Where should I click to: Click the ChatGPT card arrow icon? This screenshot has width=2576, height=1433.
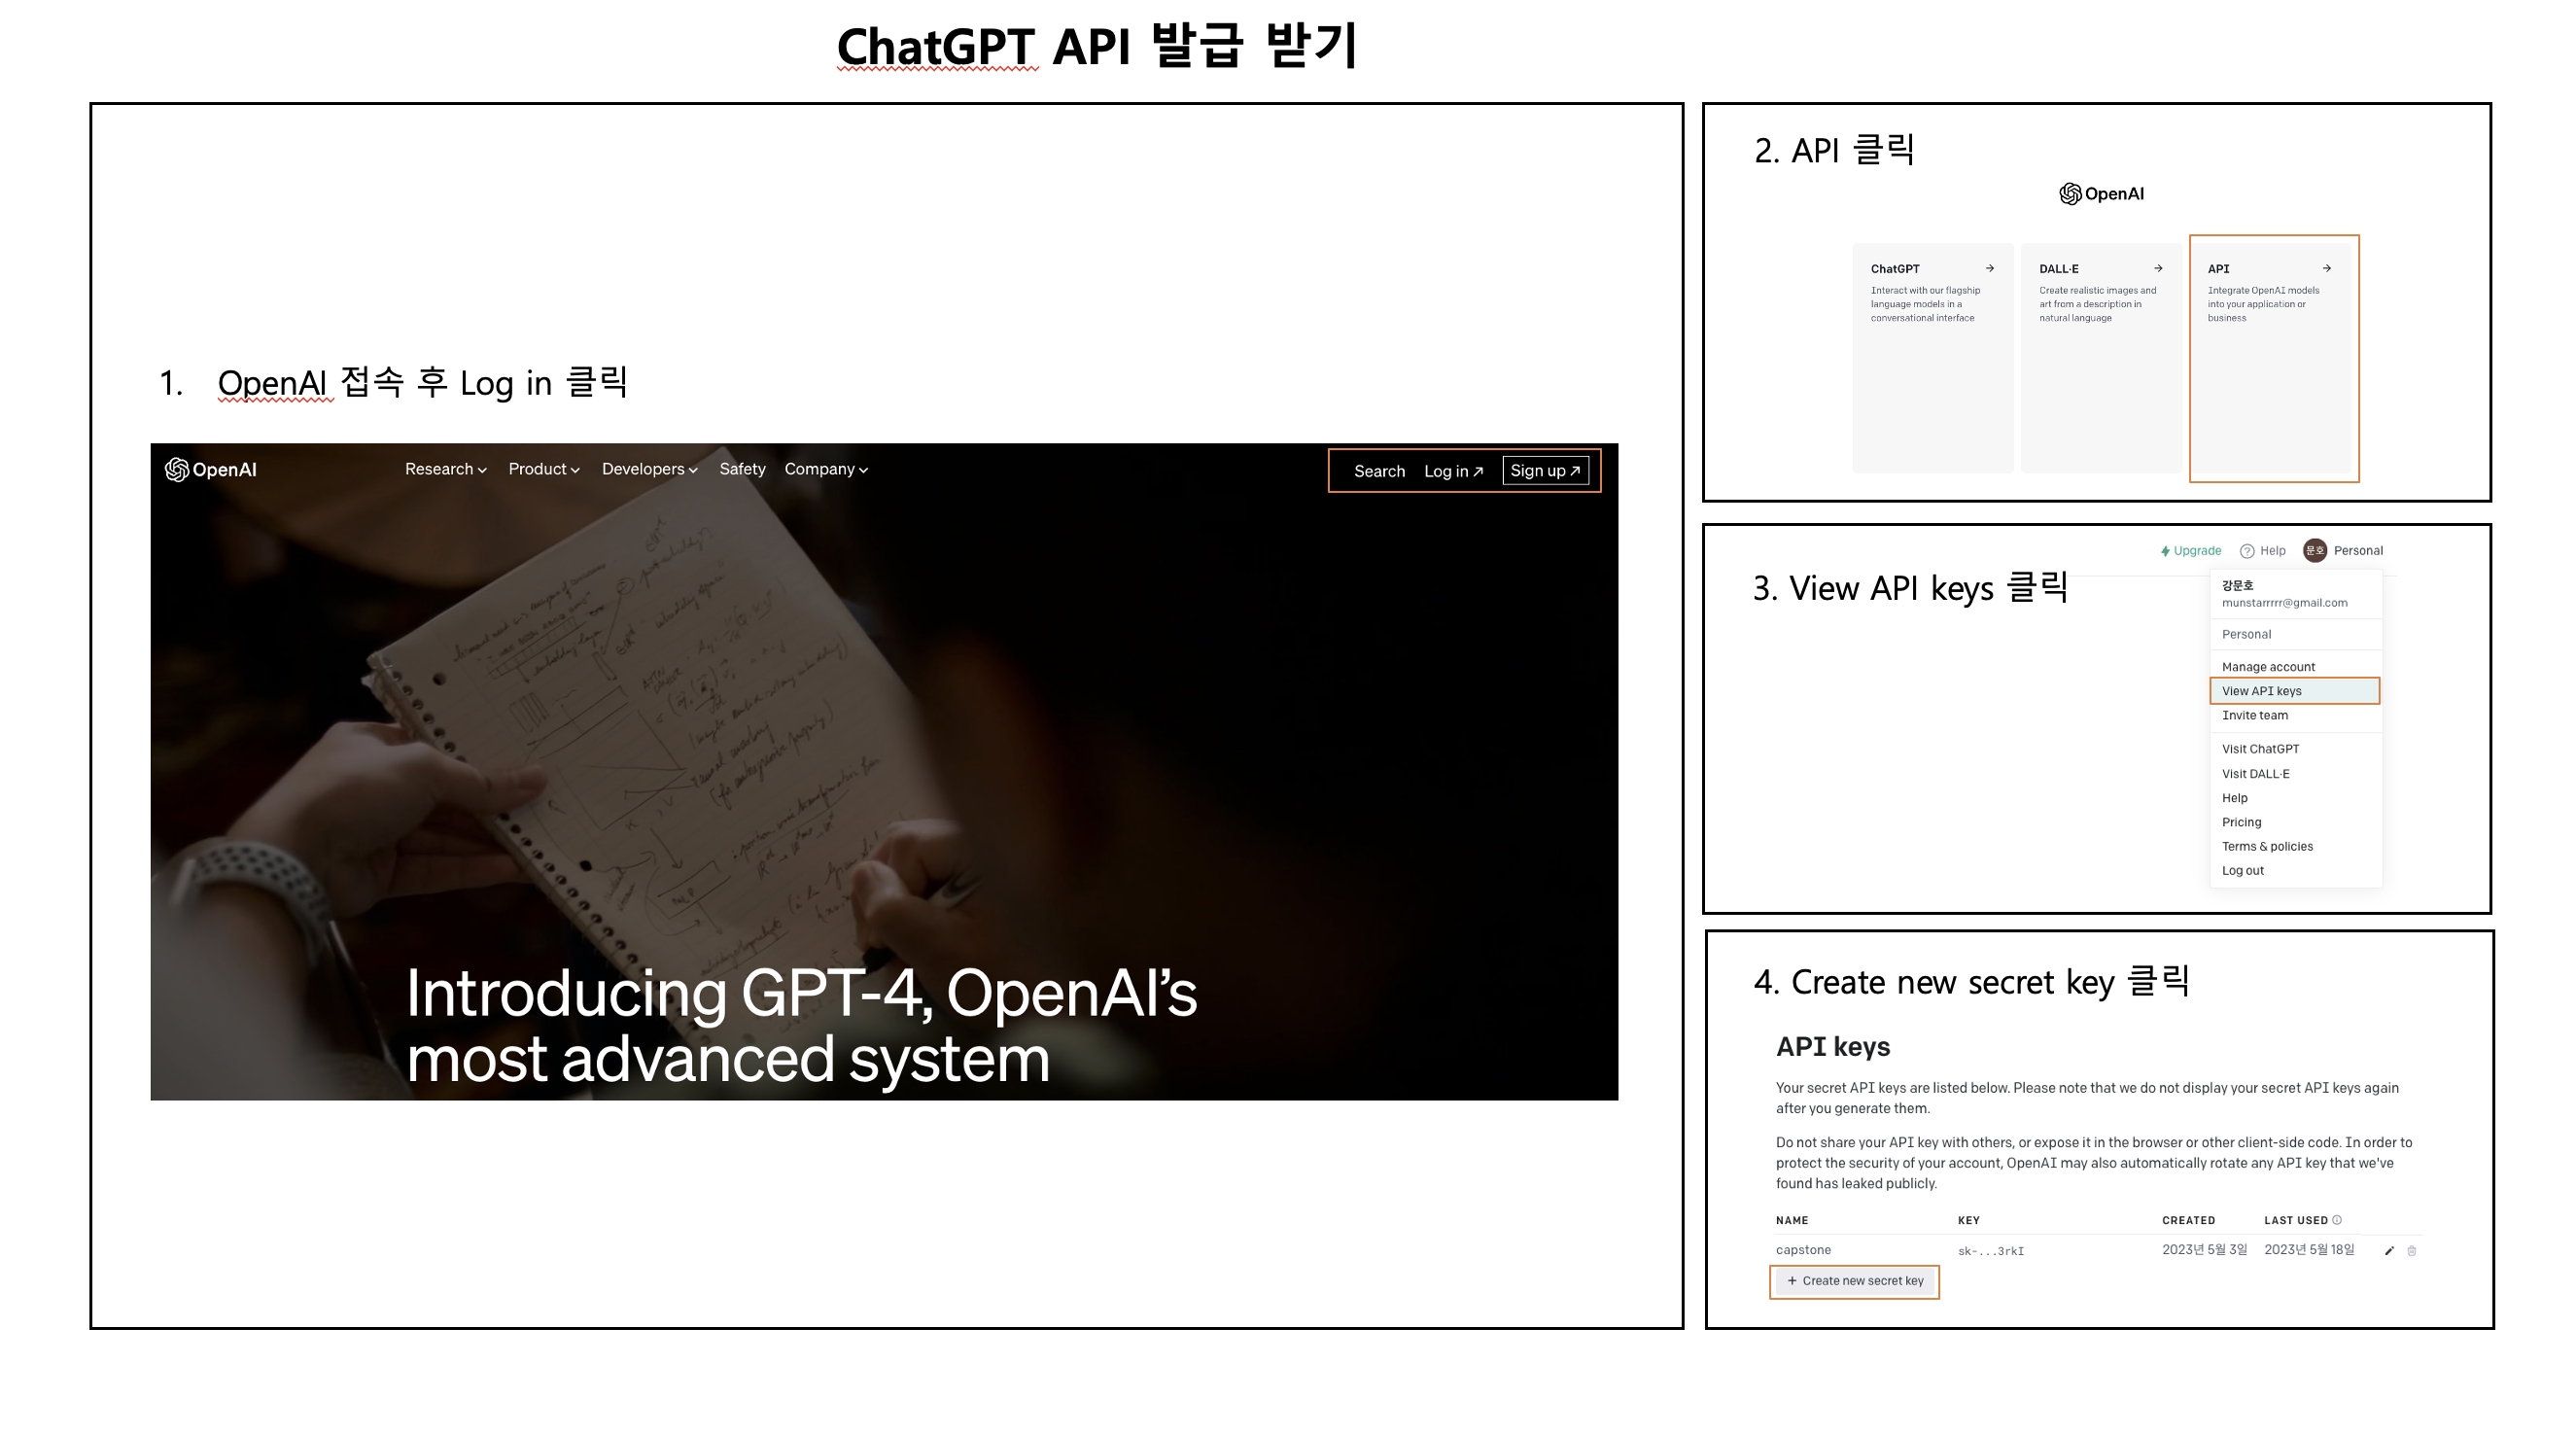pyautogui.click(x=1988, y=268)
